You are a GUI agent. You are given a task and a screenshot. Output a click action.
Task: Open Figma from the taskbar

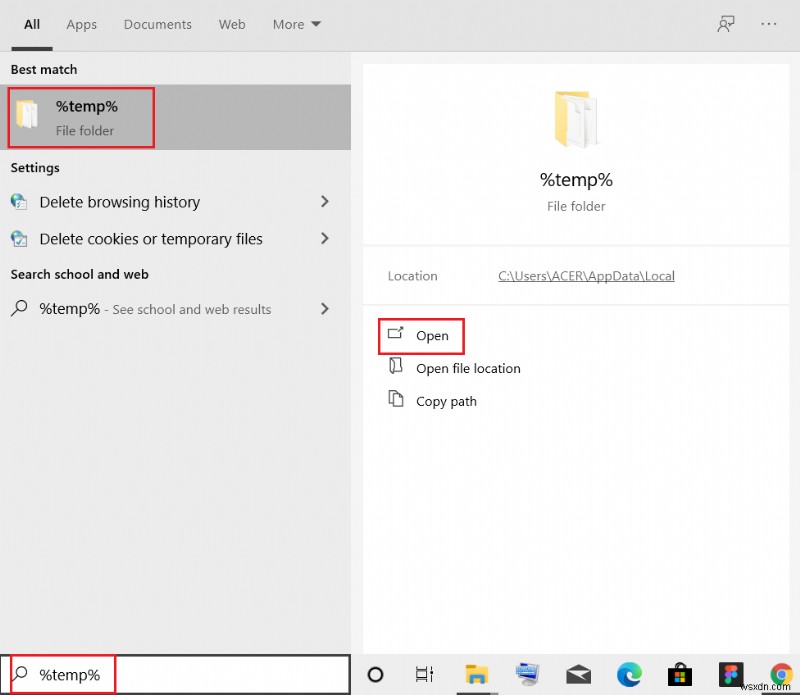click(731, 675)
